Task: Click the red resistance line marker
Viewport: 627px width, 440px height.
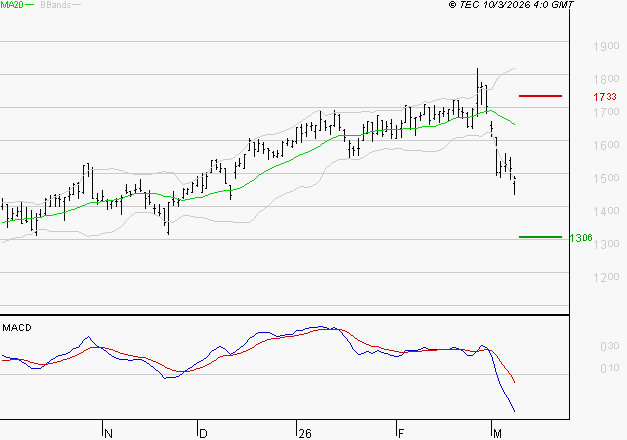Action: coord(540,96)
